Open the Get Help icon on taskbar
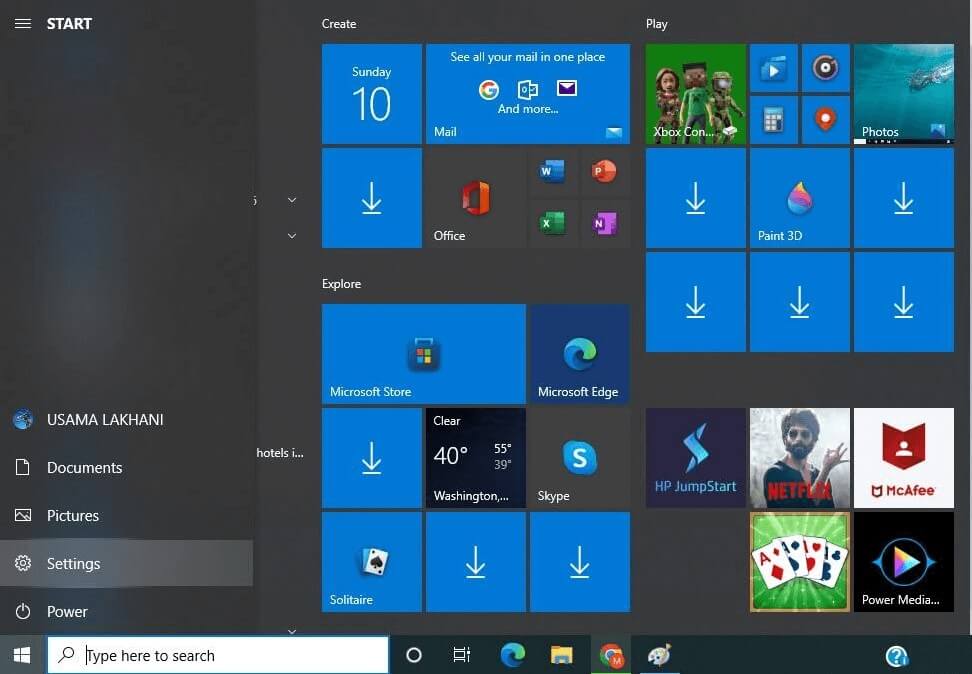 point(896,655)
